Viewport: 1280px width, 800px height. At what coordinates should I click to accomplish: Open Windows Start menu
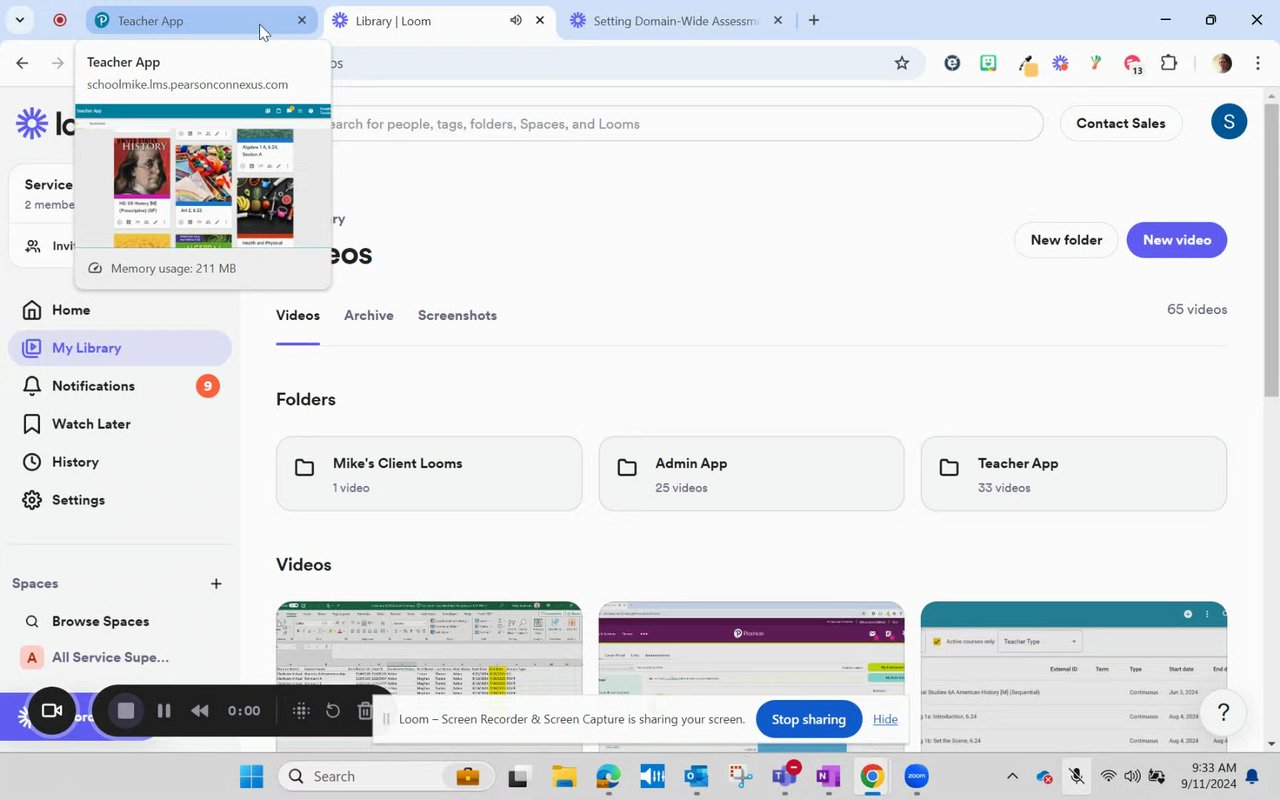(251, 776)
